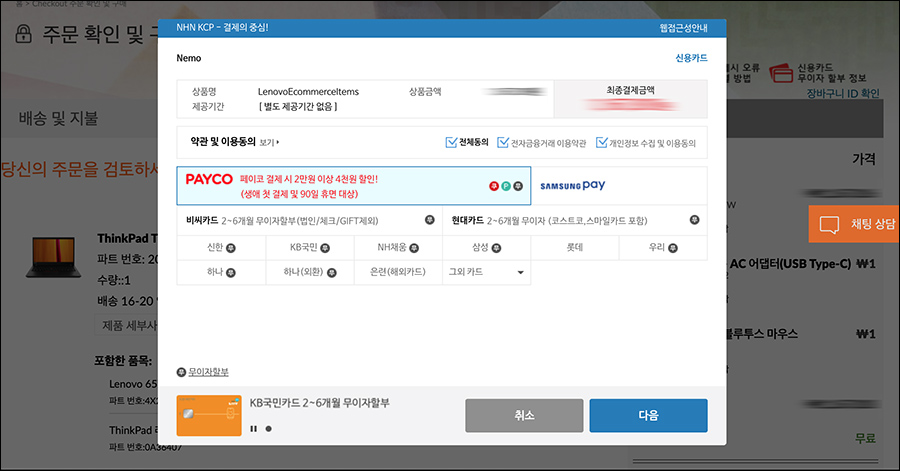Screen dimensions: 900x471
Task: Select 롯데 card
Action: [575, 248]
